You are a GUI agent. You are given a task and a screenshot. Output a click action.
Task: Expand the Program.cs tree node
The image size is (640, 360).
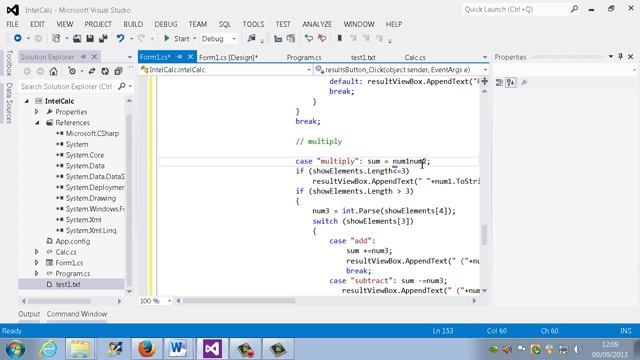coord(37,273)
